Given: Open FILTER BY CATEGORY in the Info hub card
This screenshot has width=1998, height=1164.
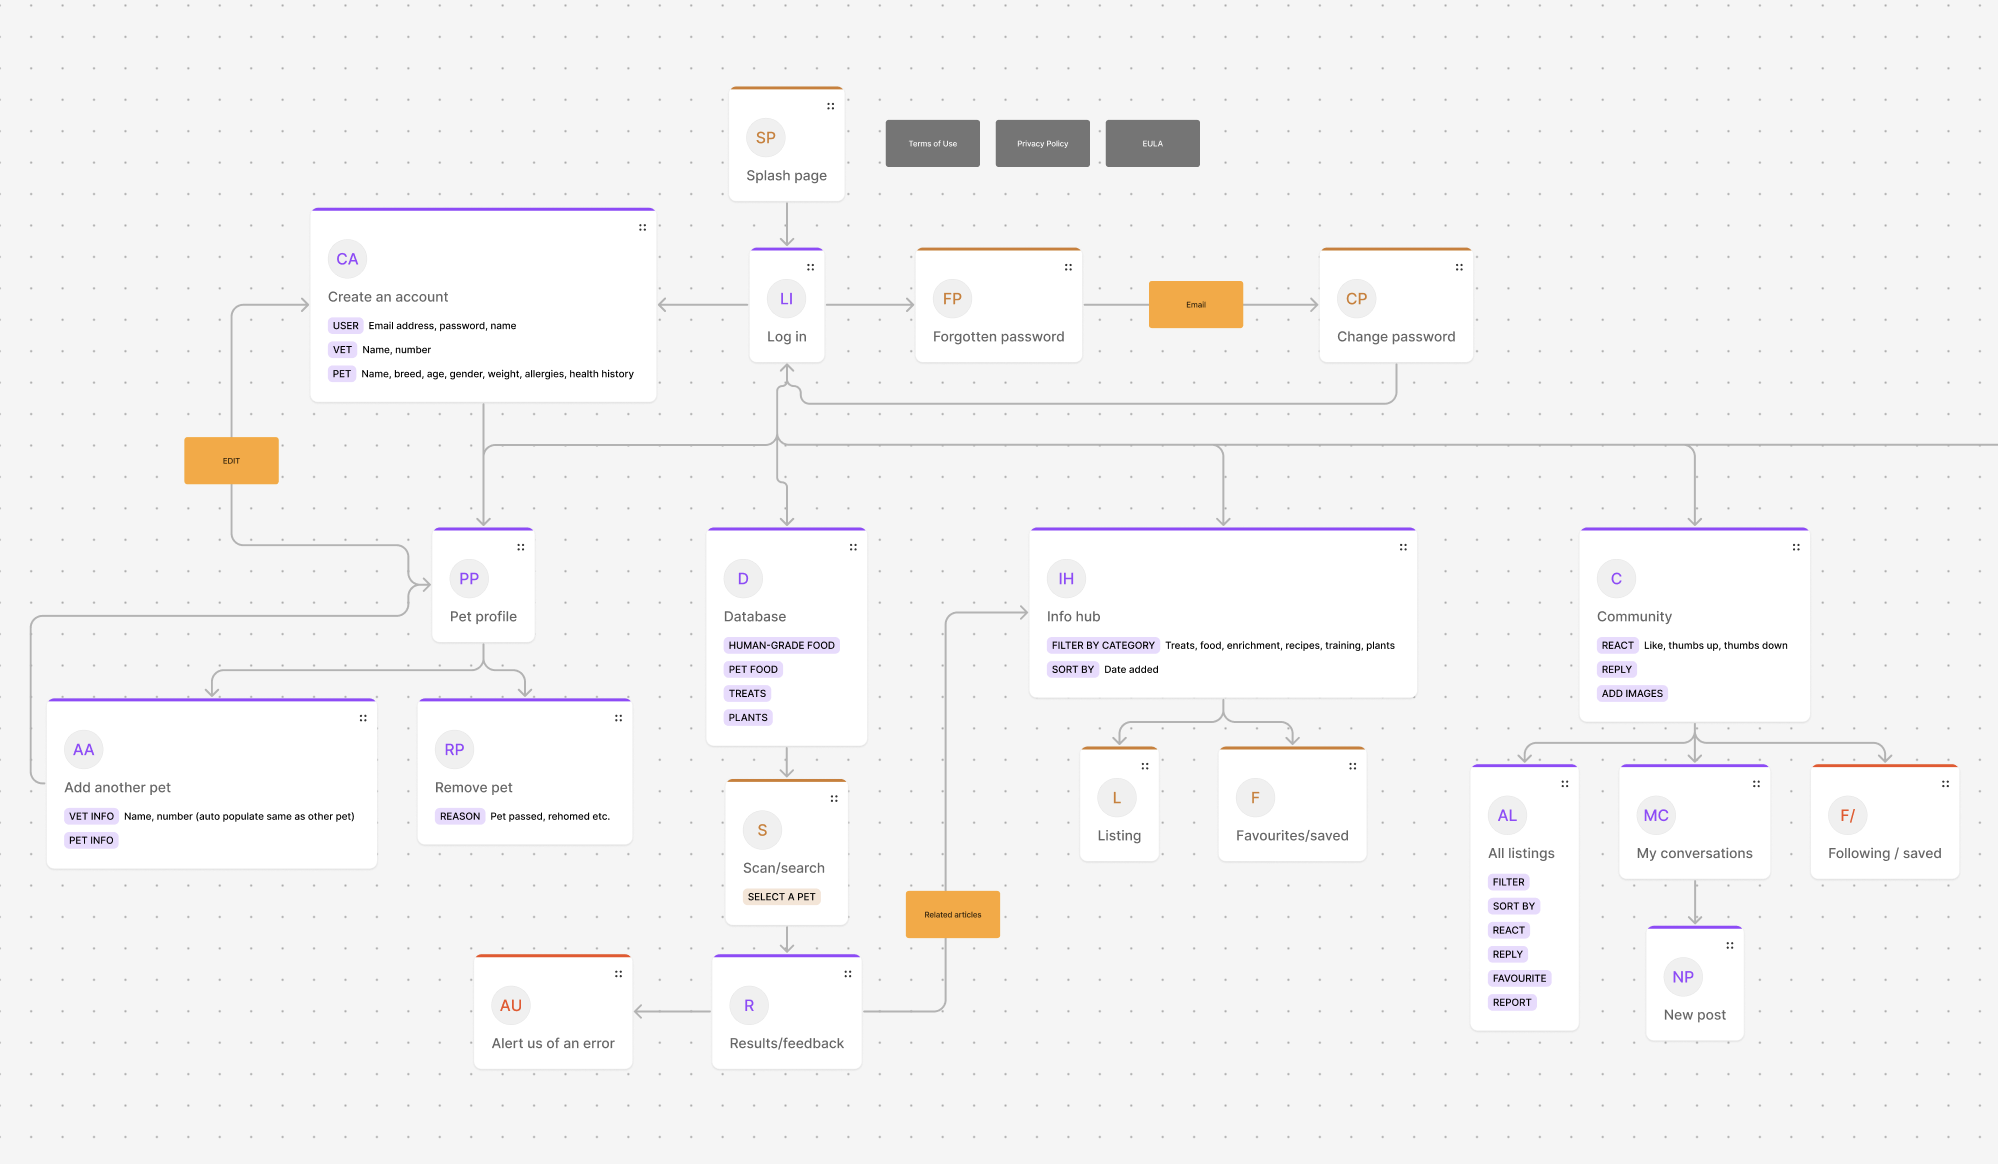Looking at the screenshot, I should pyautogui.click(x=1103, y=645).
